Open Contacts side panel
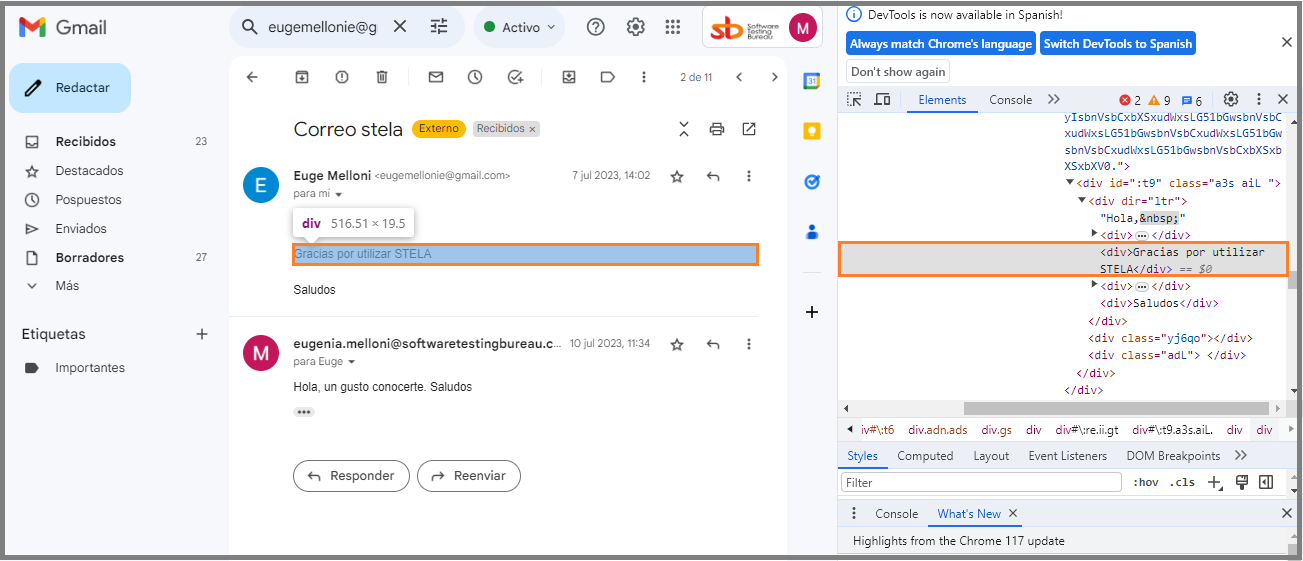 tap(812, 232)
